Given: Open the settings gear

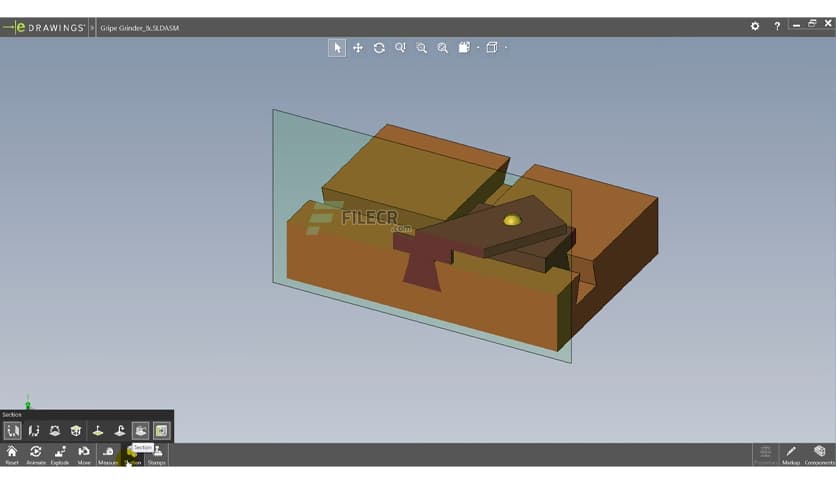Looking at the screenshot, I should 755,26.
